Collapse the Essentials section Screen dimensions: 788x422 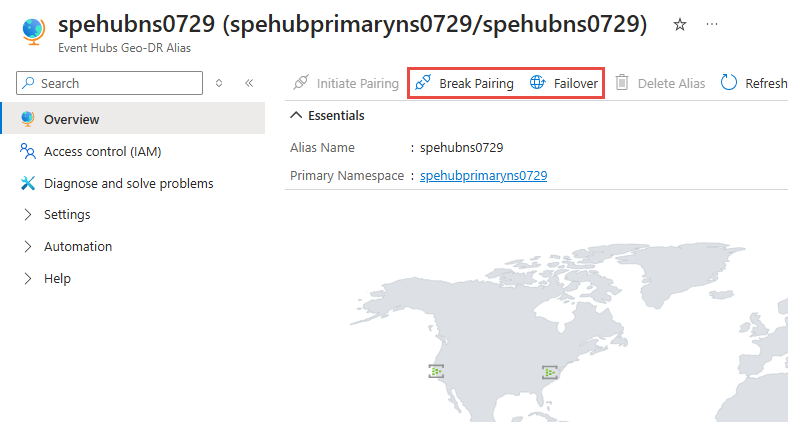(x=295, y=116)
